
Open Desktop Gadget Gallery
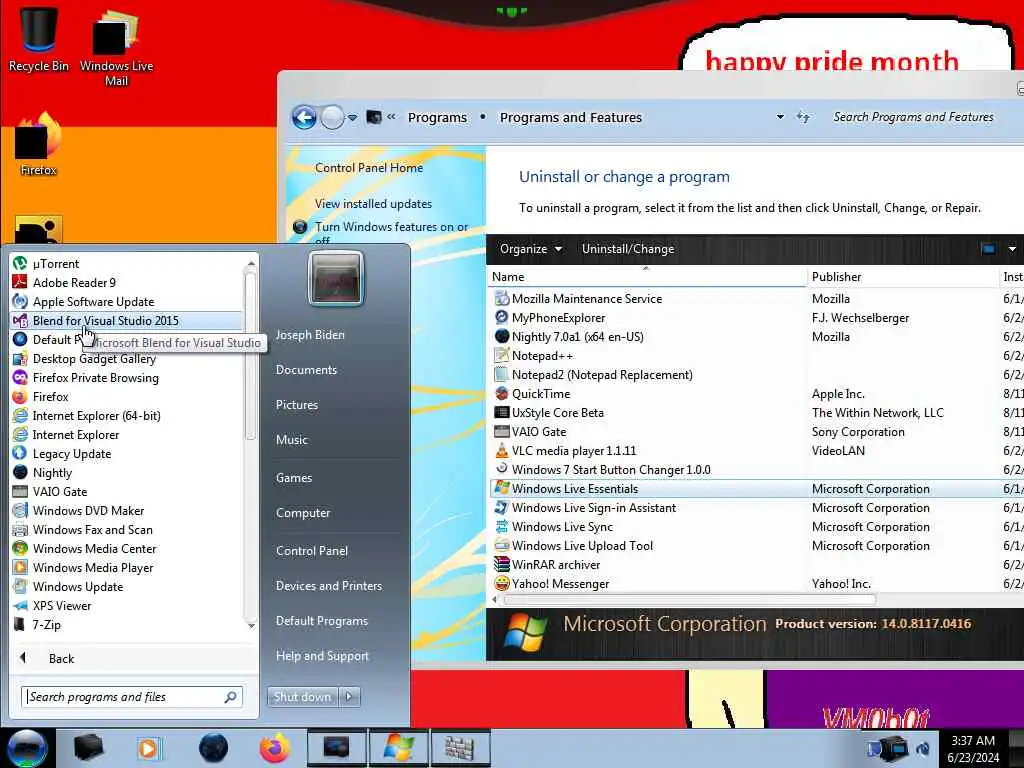click(x=127, y=359)
